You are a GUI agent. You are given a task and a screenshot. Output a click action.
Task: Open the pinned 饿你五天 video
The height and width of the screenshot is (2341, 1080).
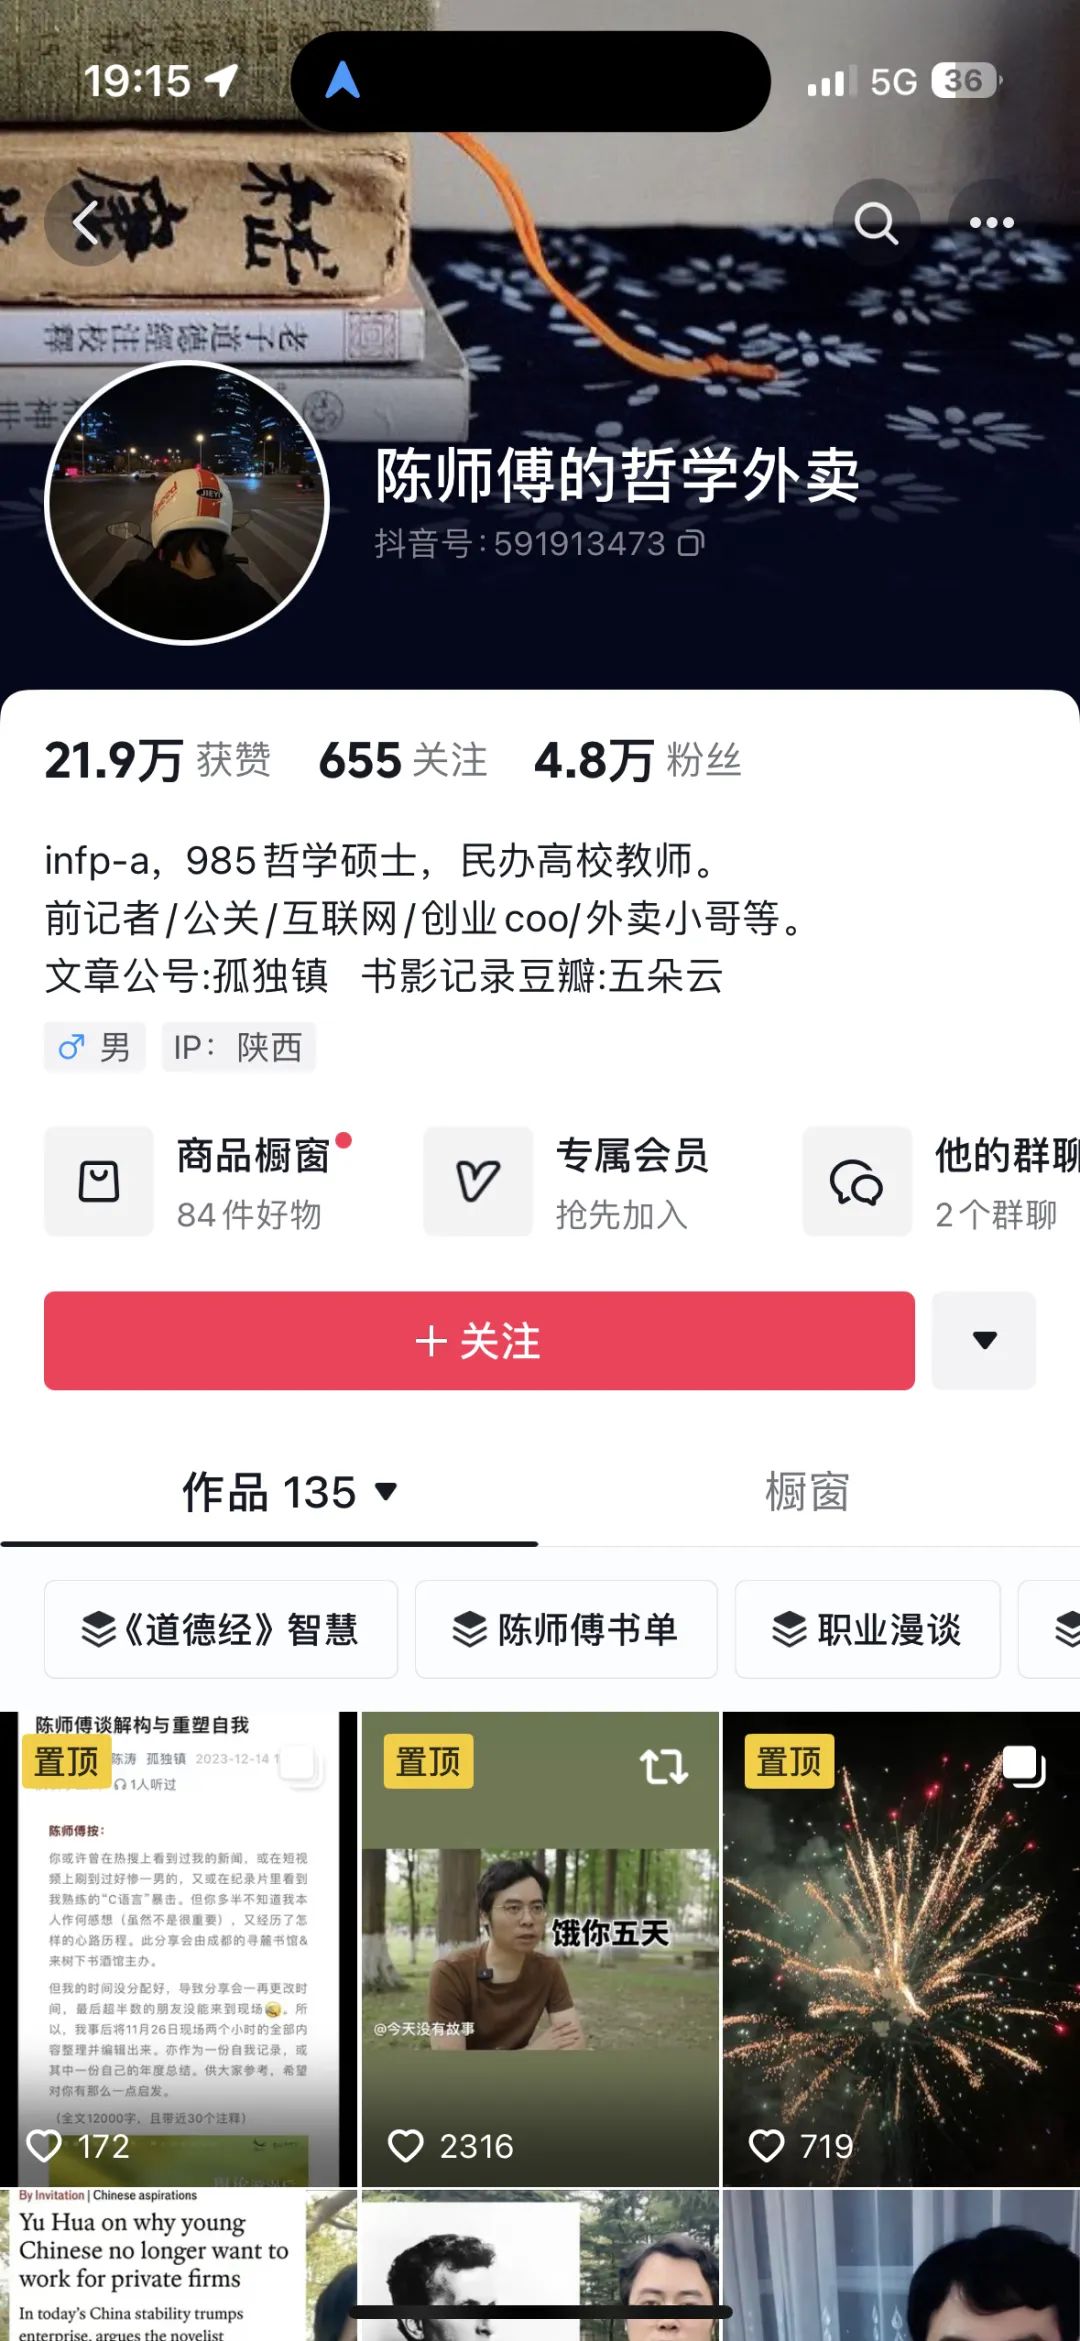[x=540, y=1949]
